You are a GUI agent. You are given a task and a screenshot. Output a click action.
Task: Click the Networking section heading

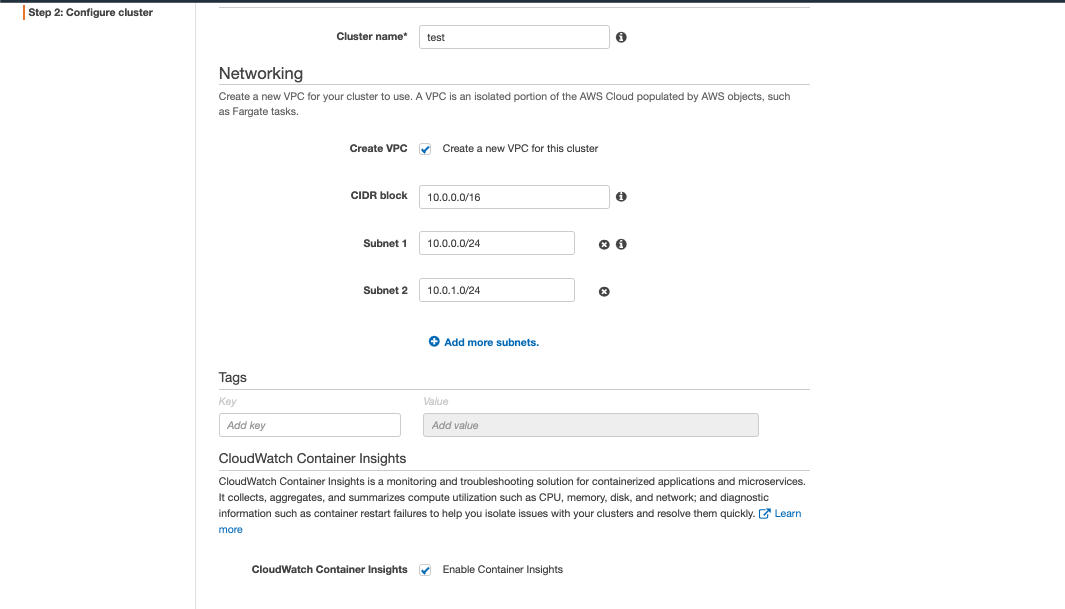click(261, 73)
